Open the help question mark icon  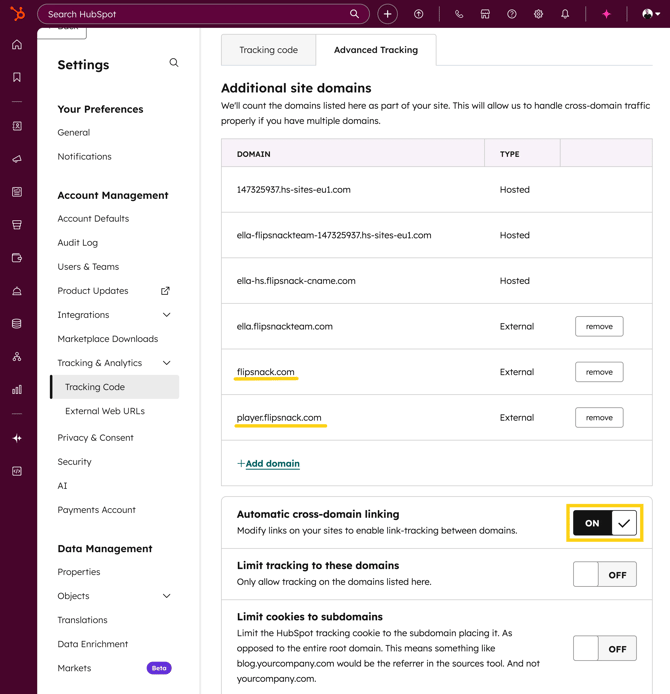[512, 14]
